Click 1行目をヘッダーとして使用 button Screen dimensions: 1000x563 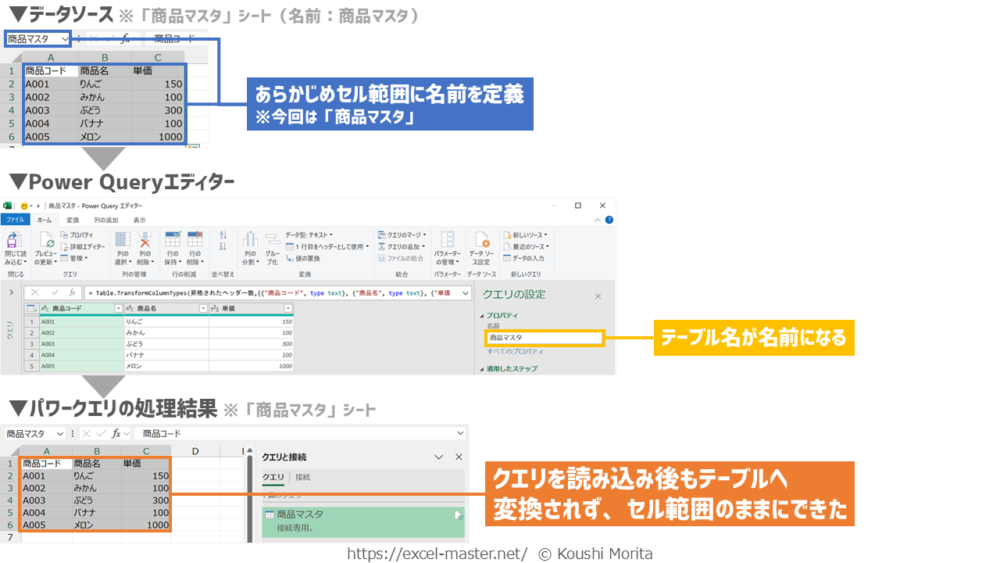coord(326,246)
